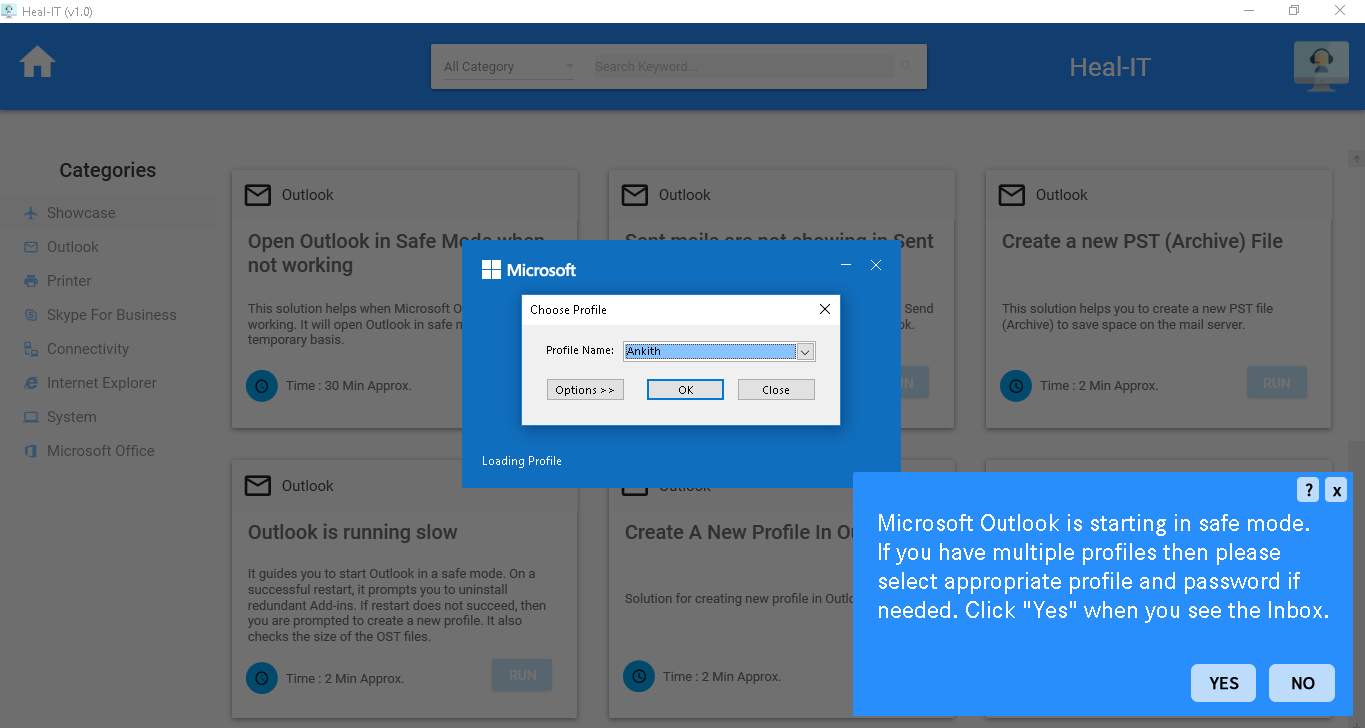Click Options >> in the Choose Profile dialog
Screen dimensions: 1365x728
585,389
